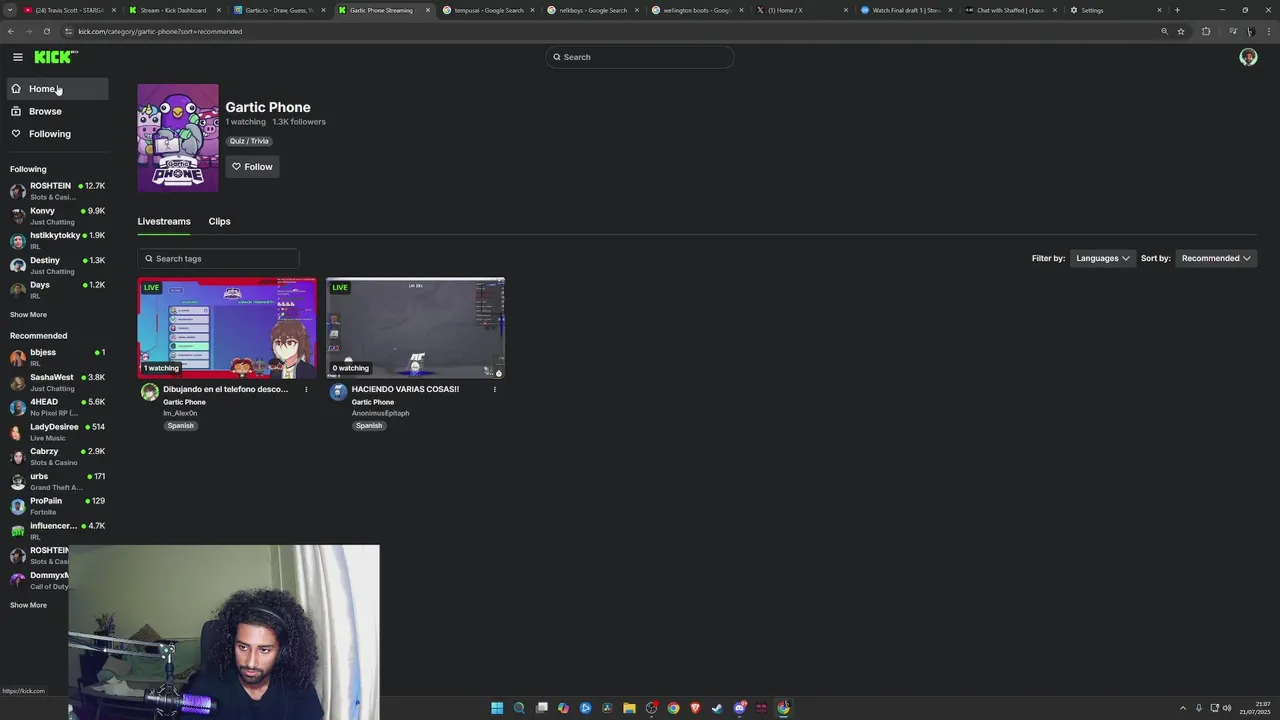This screenshot has height=720, width=1280.
Task: Open browser extensions puzzle icon
Action: click(1206, 31)
